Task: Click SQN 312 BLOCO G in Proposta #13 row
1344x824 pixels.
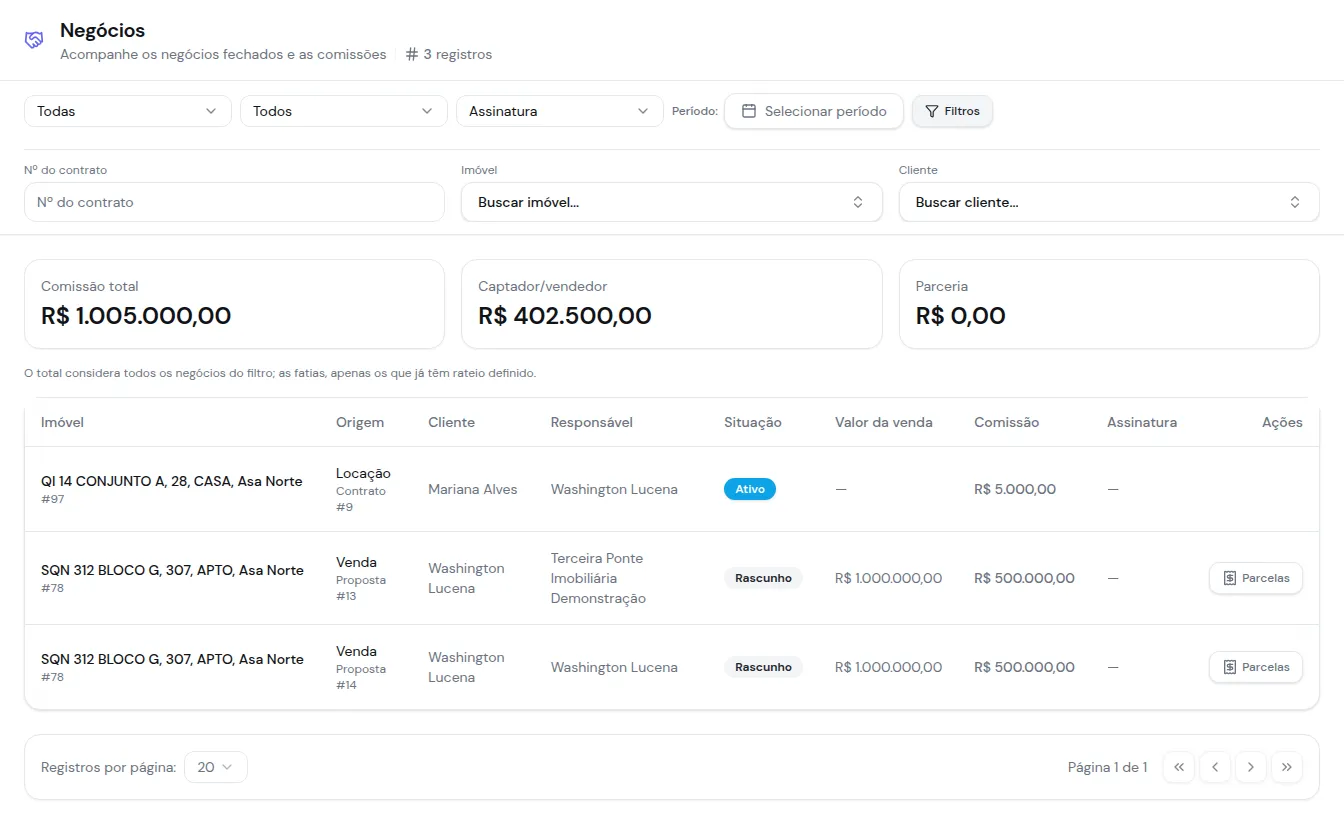Action: click(172, 570)
